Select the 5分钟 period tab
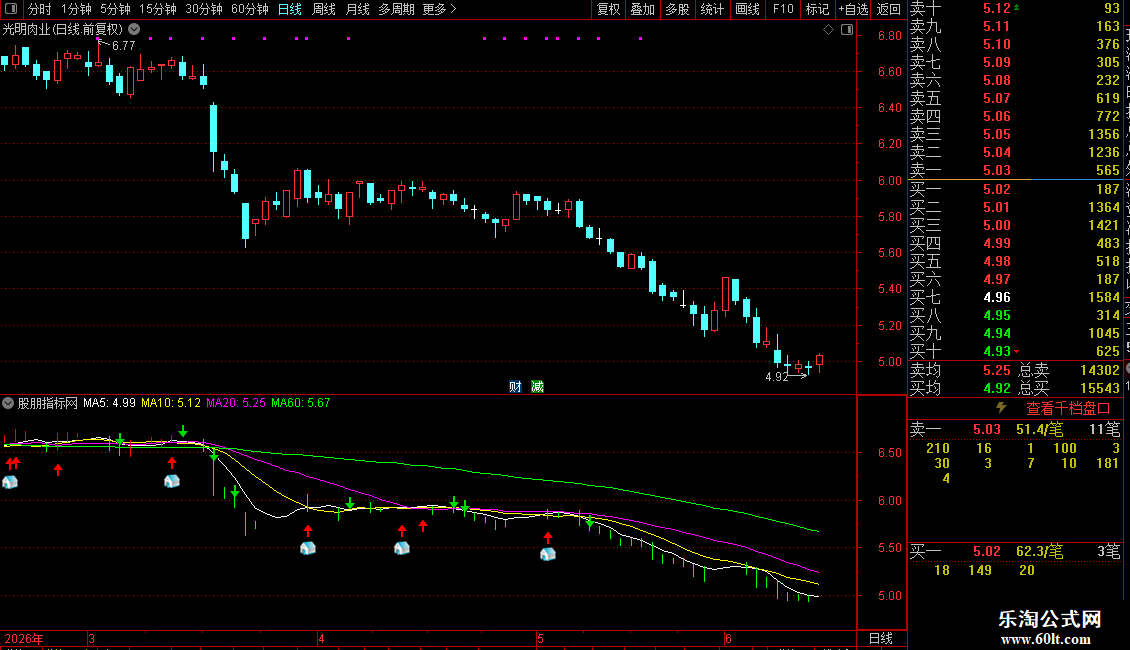Image resolution: width=1130 pixels, height=650 pixels. [115, 9]
